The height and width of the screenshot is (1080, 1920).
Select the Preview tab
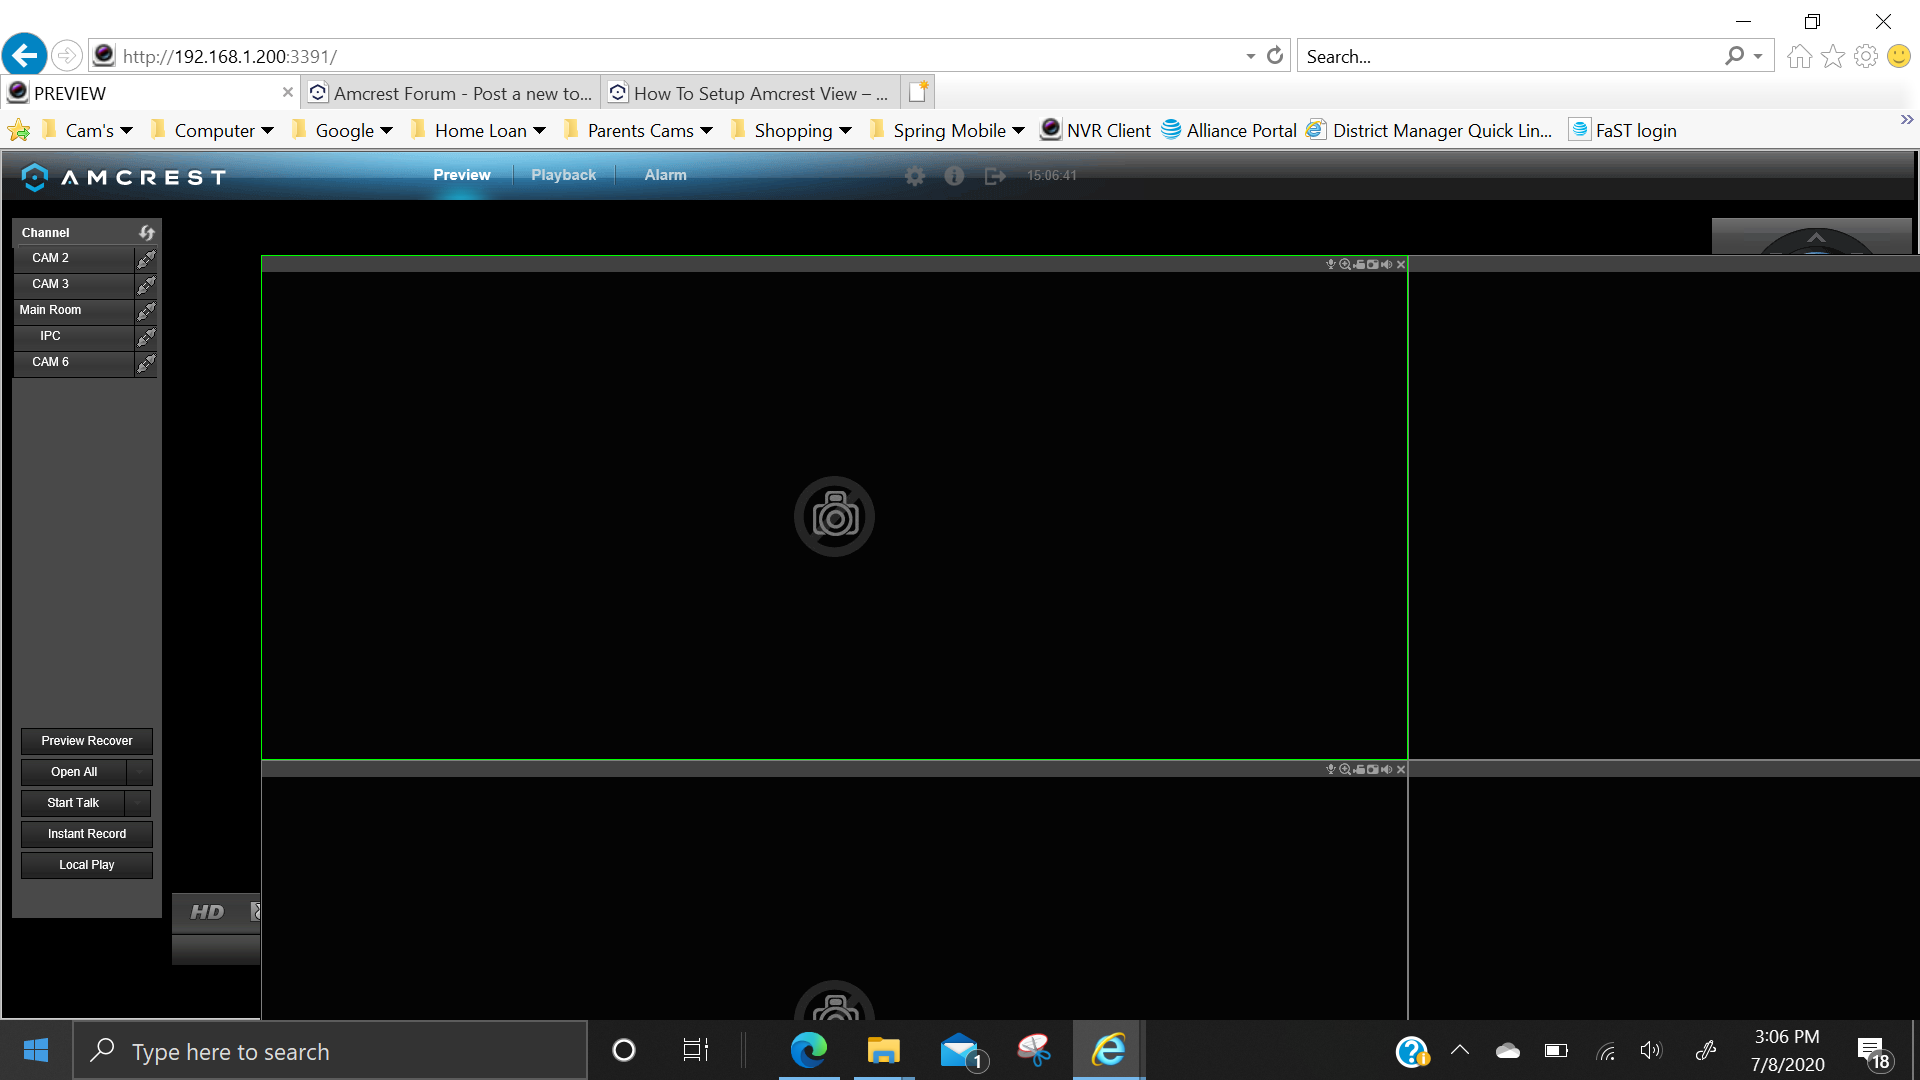coord(461,175)
